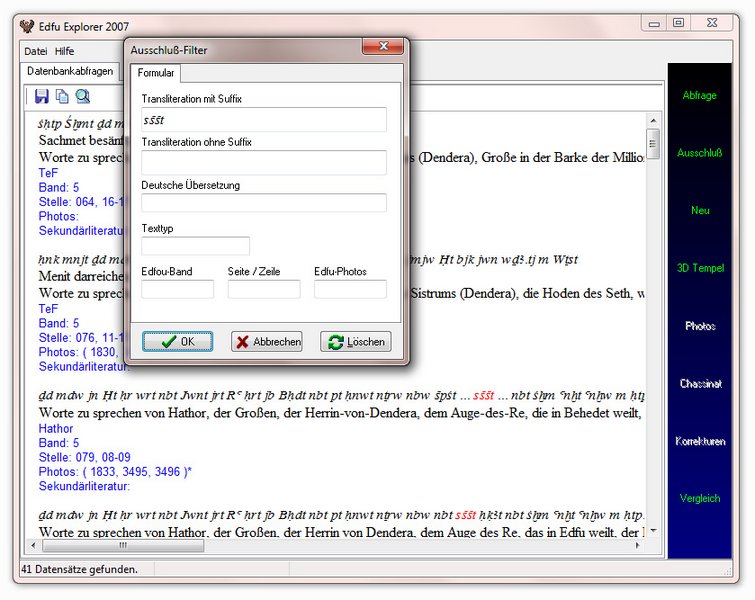
Task: Click the Abfrage sidebar button
Action: point(699,96)
